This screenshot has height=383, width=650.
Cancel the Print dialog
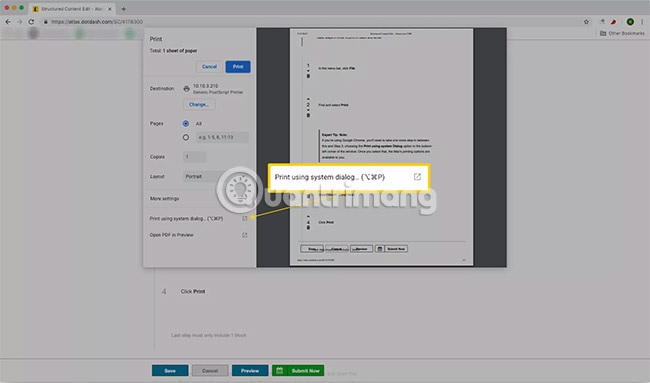tap(209, 67)
